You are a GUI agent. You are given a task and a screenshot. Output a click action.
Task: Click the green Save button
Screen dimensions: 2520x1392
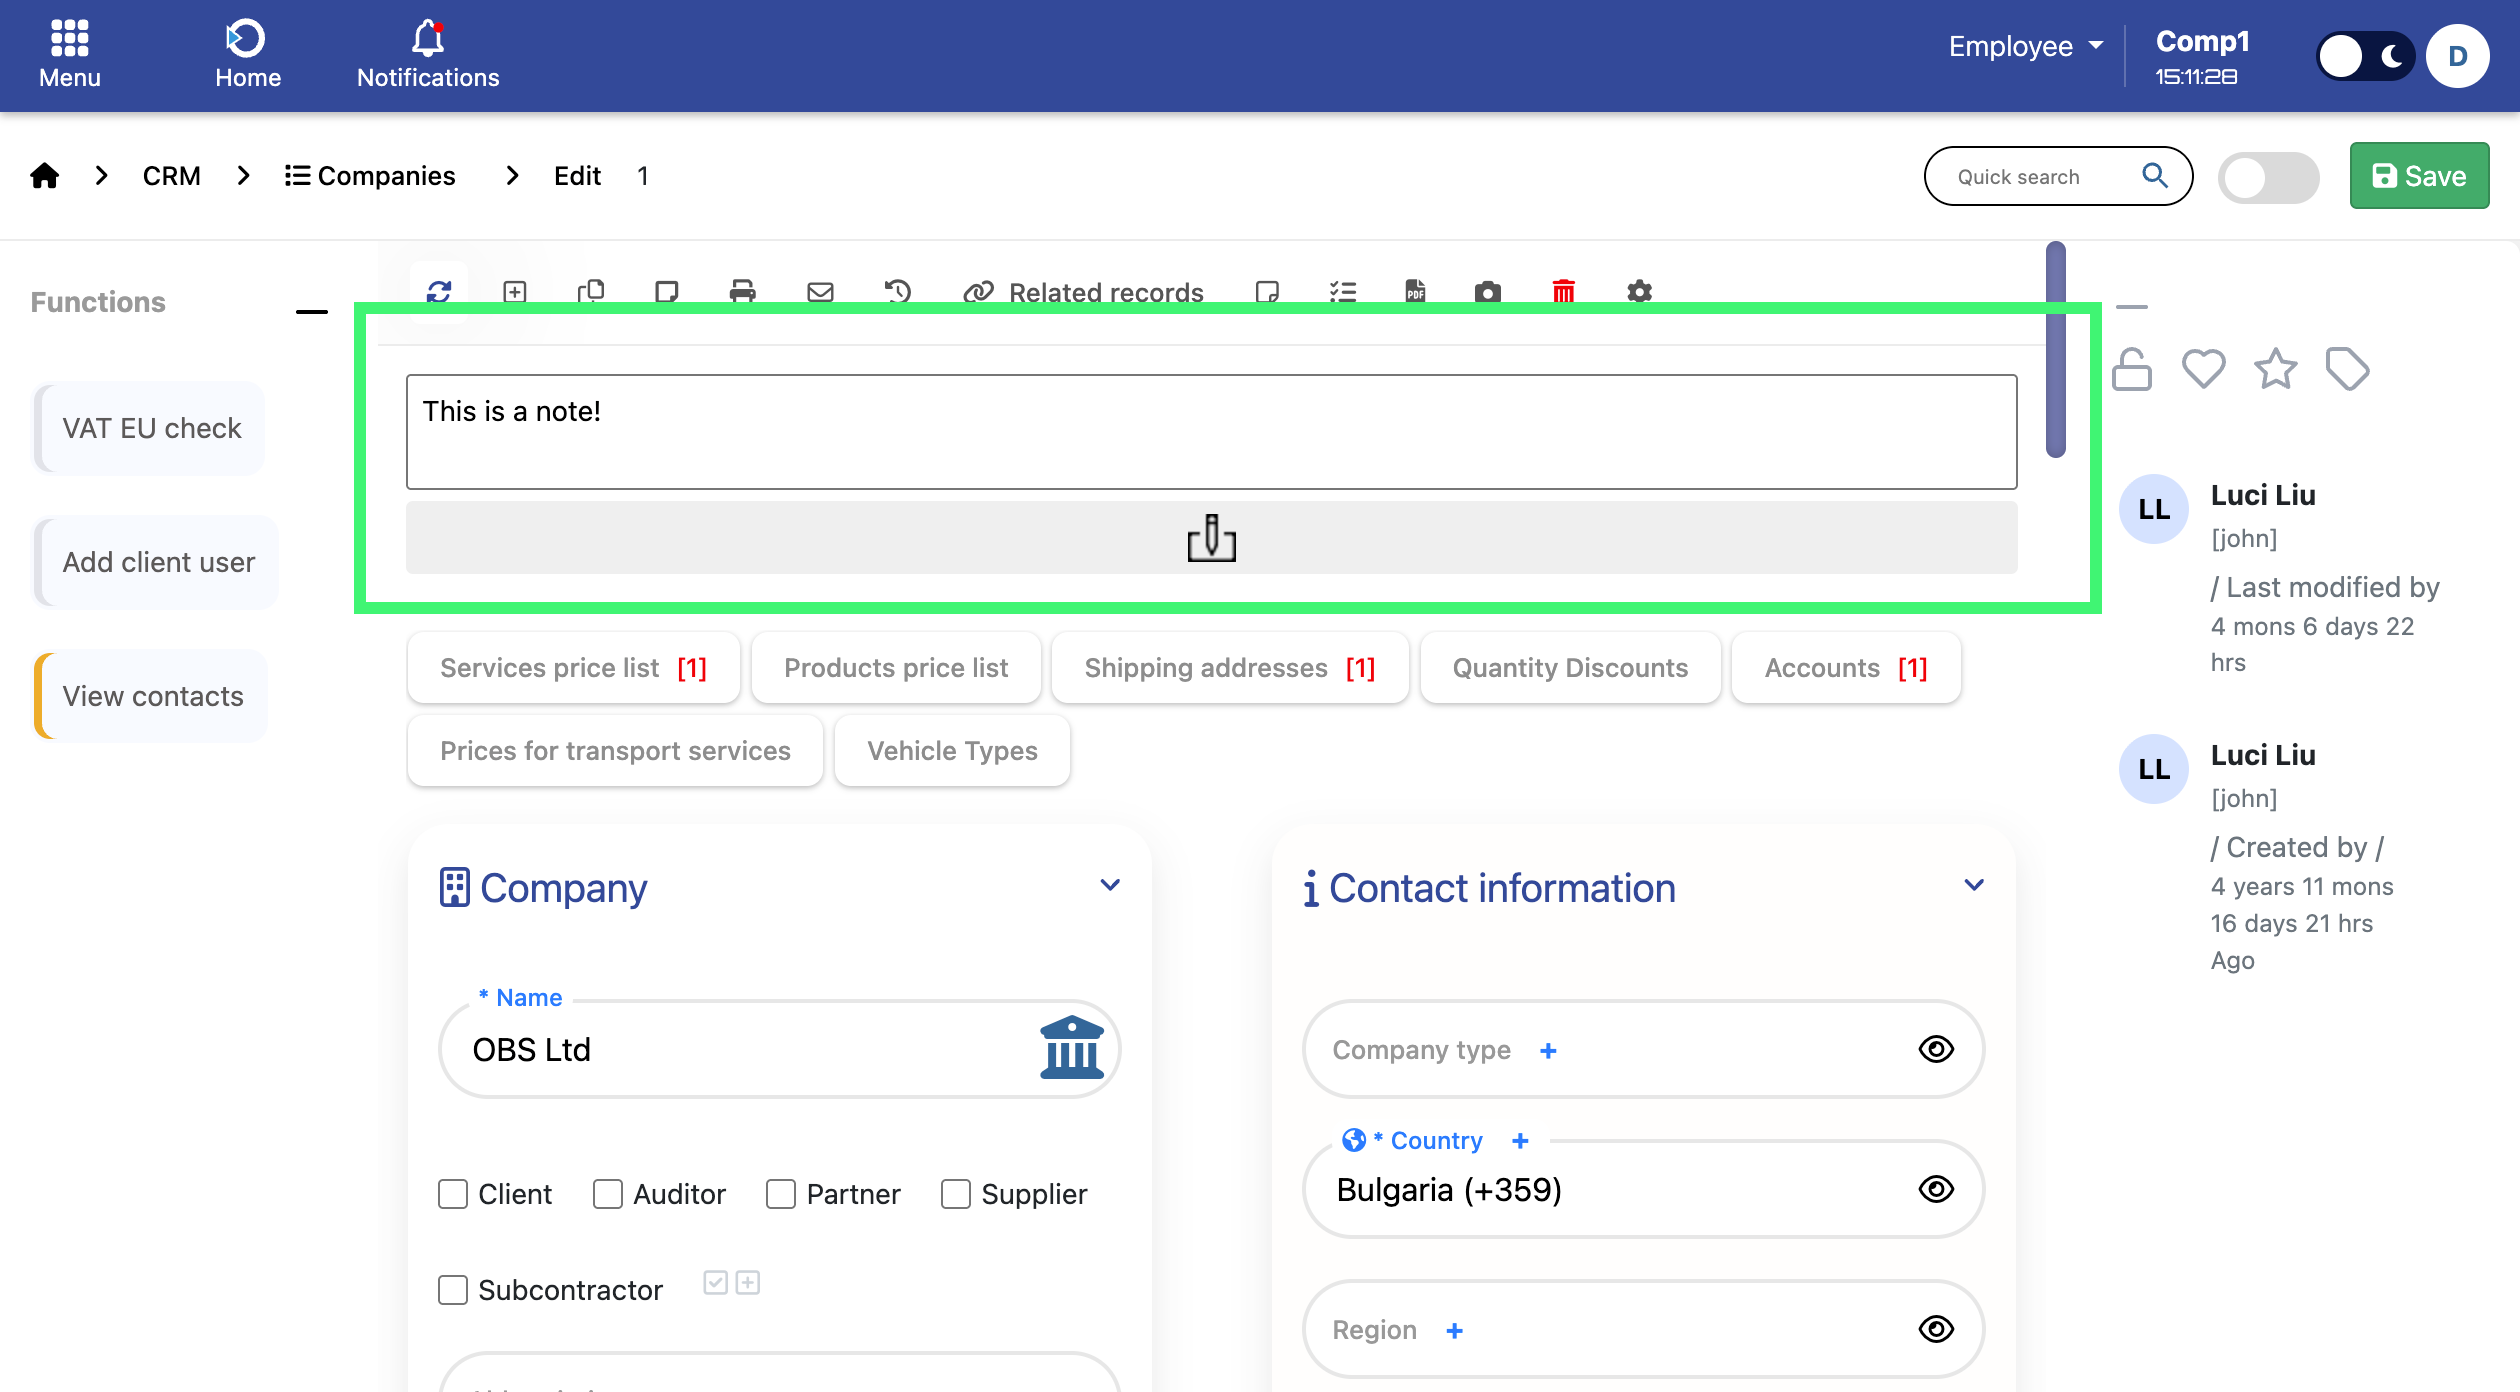click(x=2418, y=176)
